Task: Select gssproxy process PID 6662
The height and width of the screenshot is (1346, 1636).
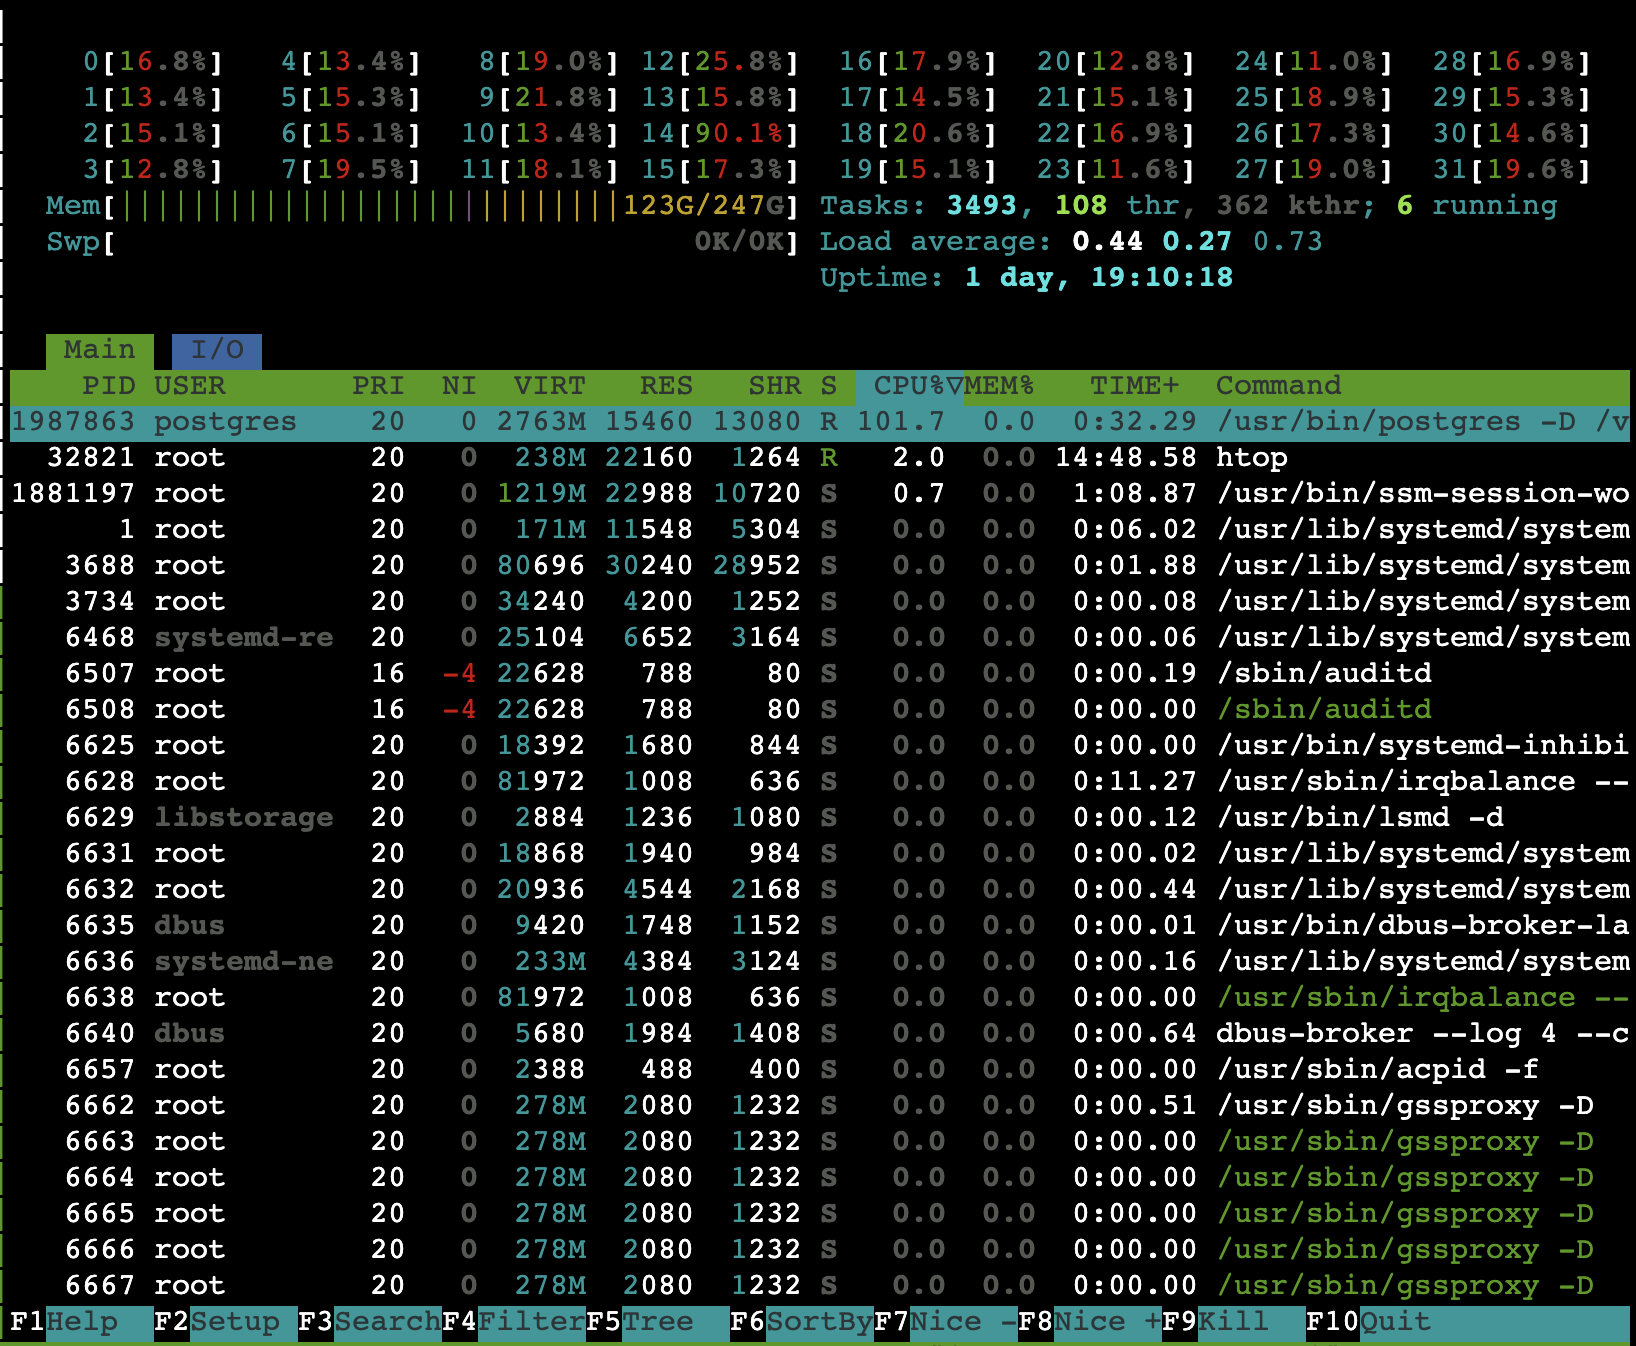Action: [x=820, y=1106]
